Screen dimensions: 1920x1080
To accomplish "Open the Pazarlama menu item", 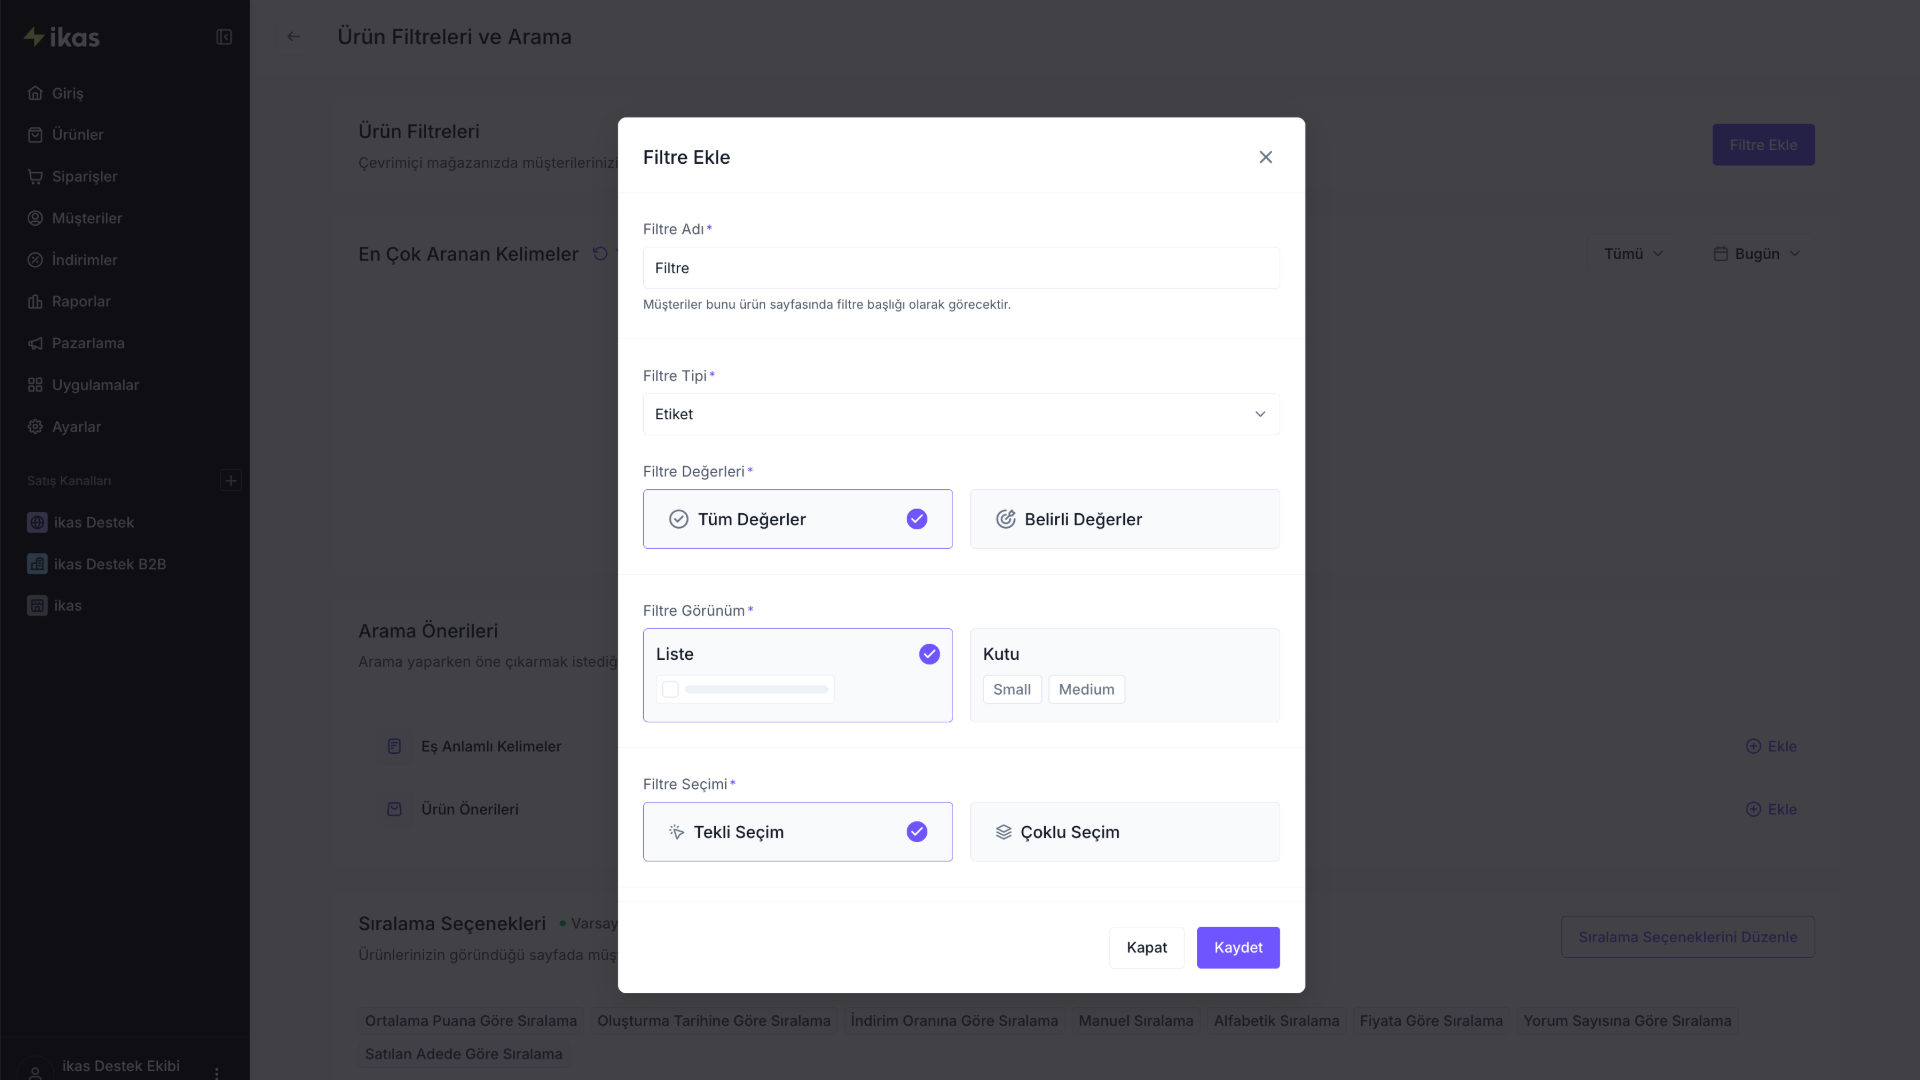I will (88, 344).
